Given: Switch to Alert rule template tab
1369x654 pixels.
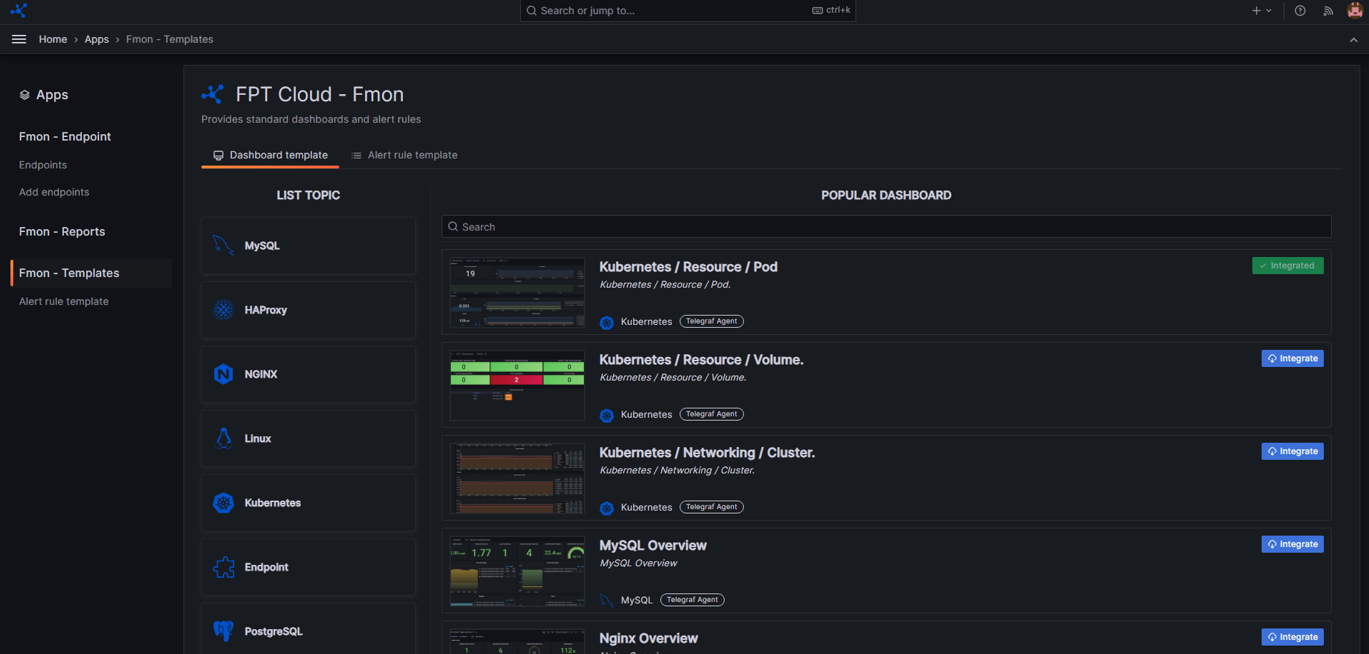Looking at the screenshot, I should (x=404, y=155).
